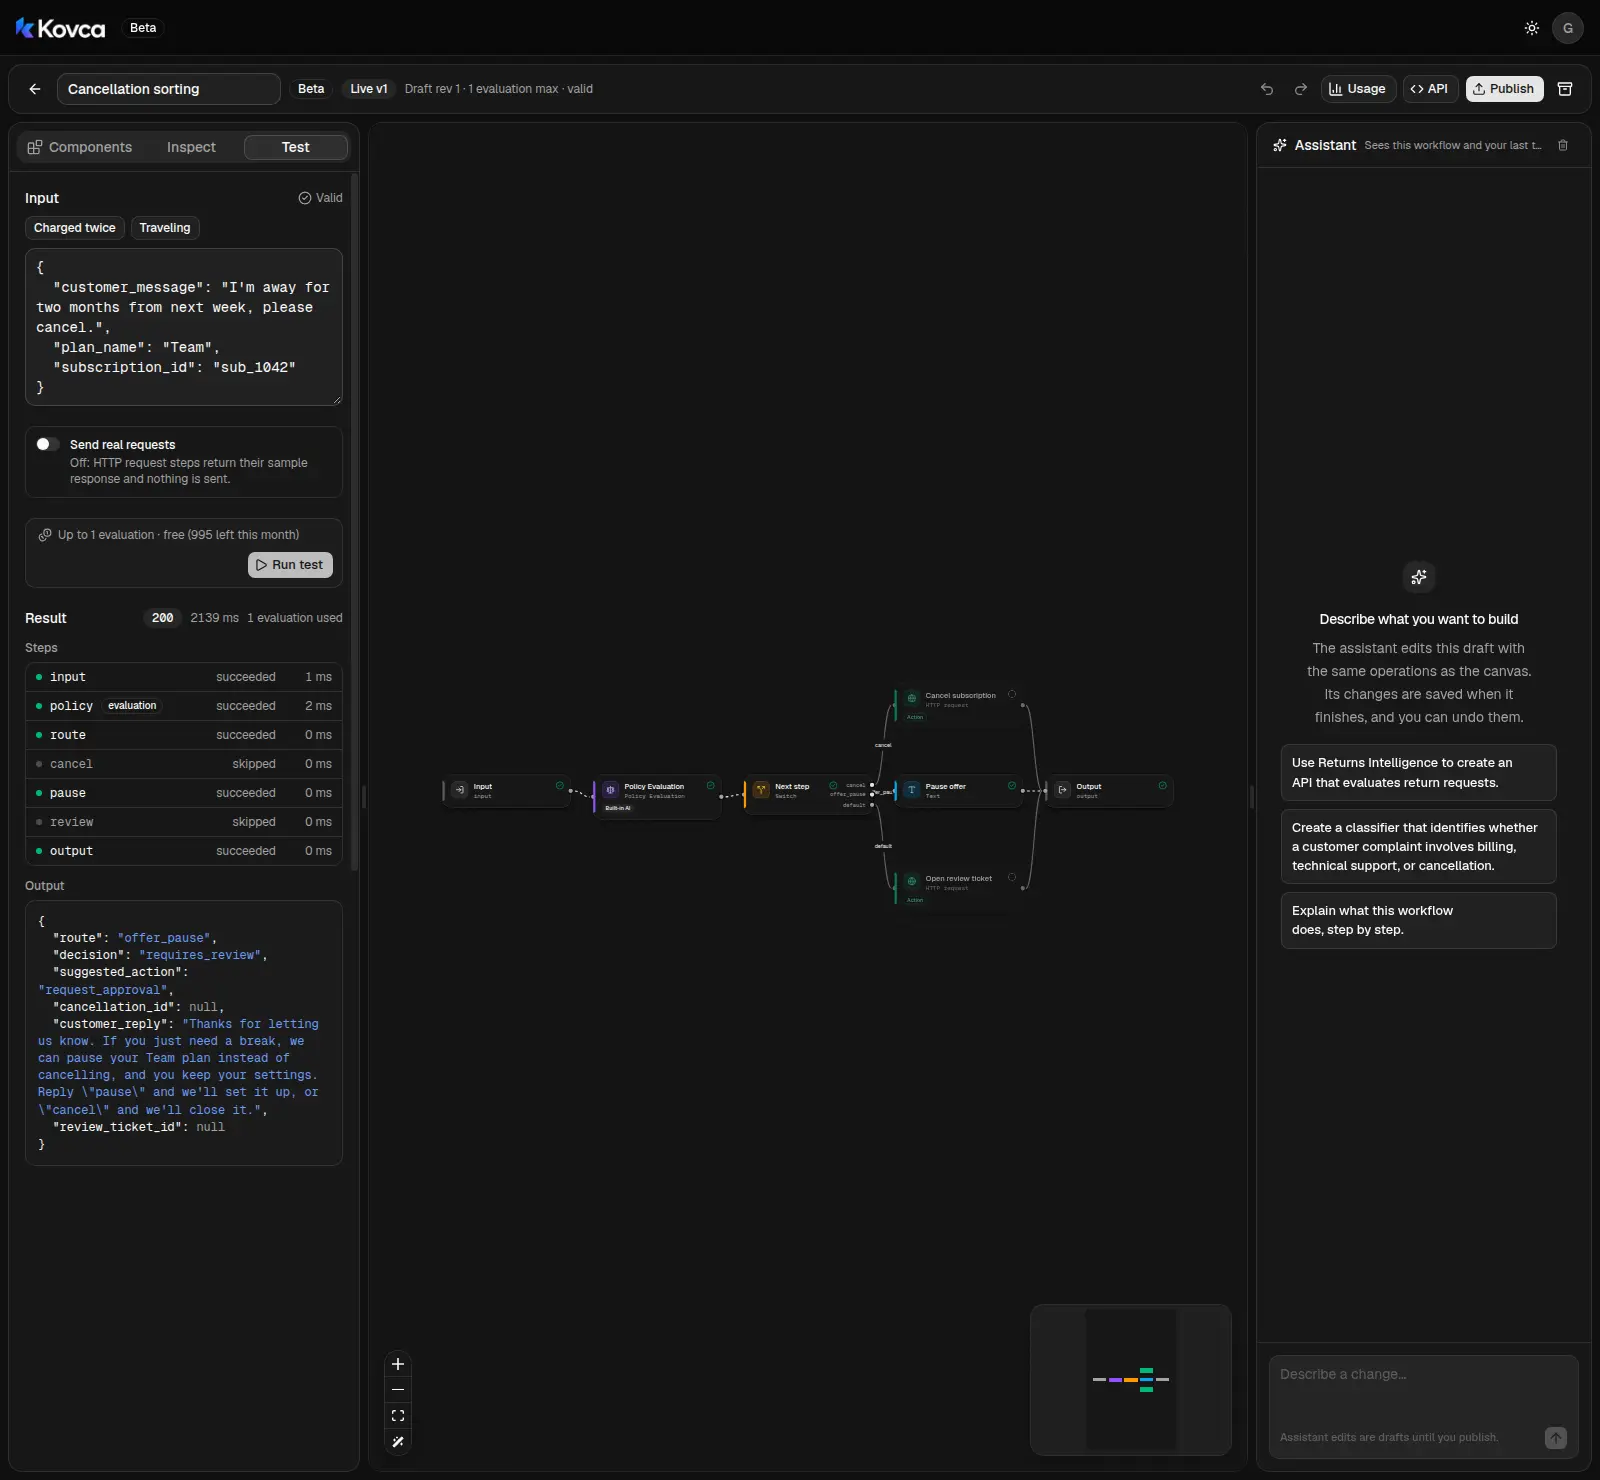Publish the workflow draft
The image size is (1600, 1480).
[x=1505, y=89]
